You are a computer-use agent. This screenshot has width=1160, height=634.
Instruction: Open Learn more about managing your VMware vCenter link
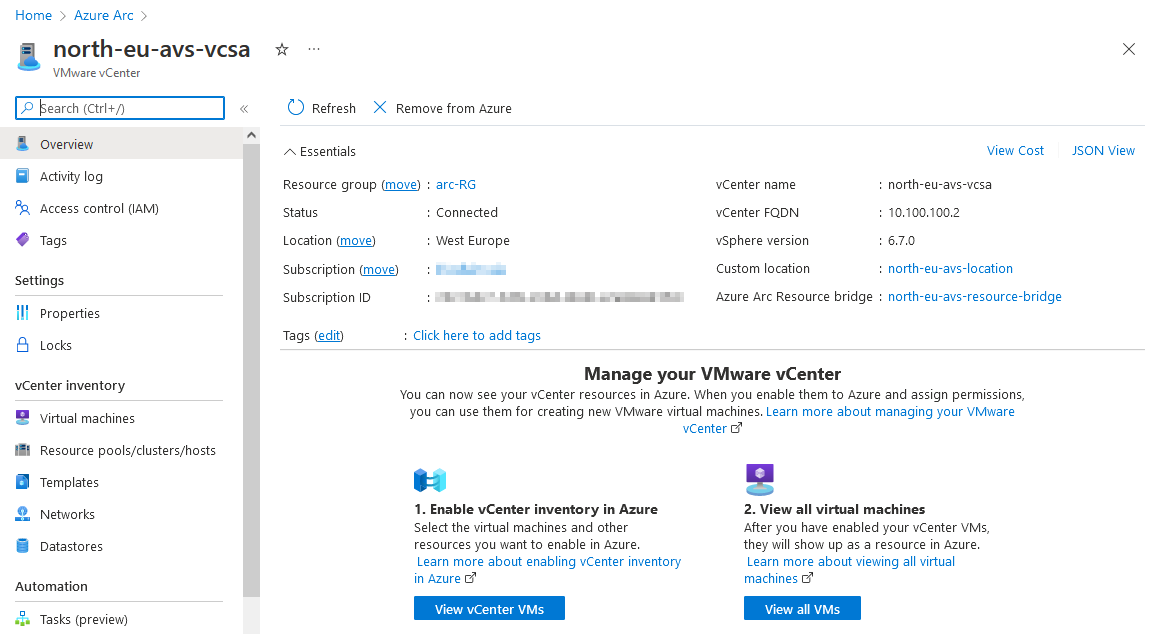point(890,411)
